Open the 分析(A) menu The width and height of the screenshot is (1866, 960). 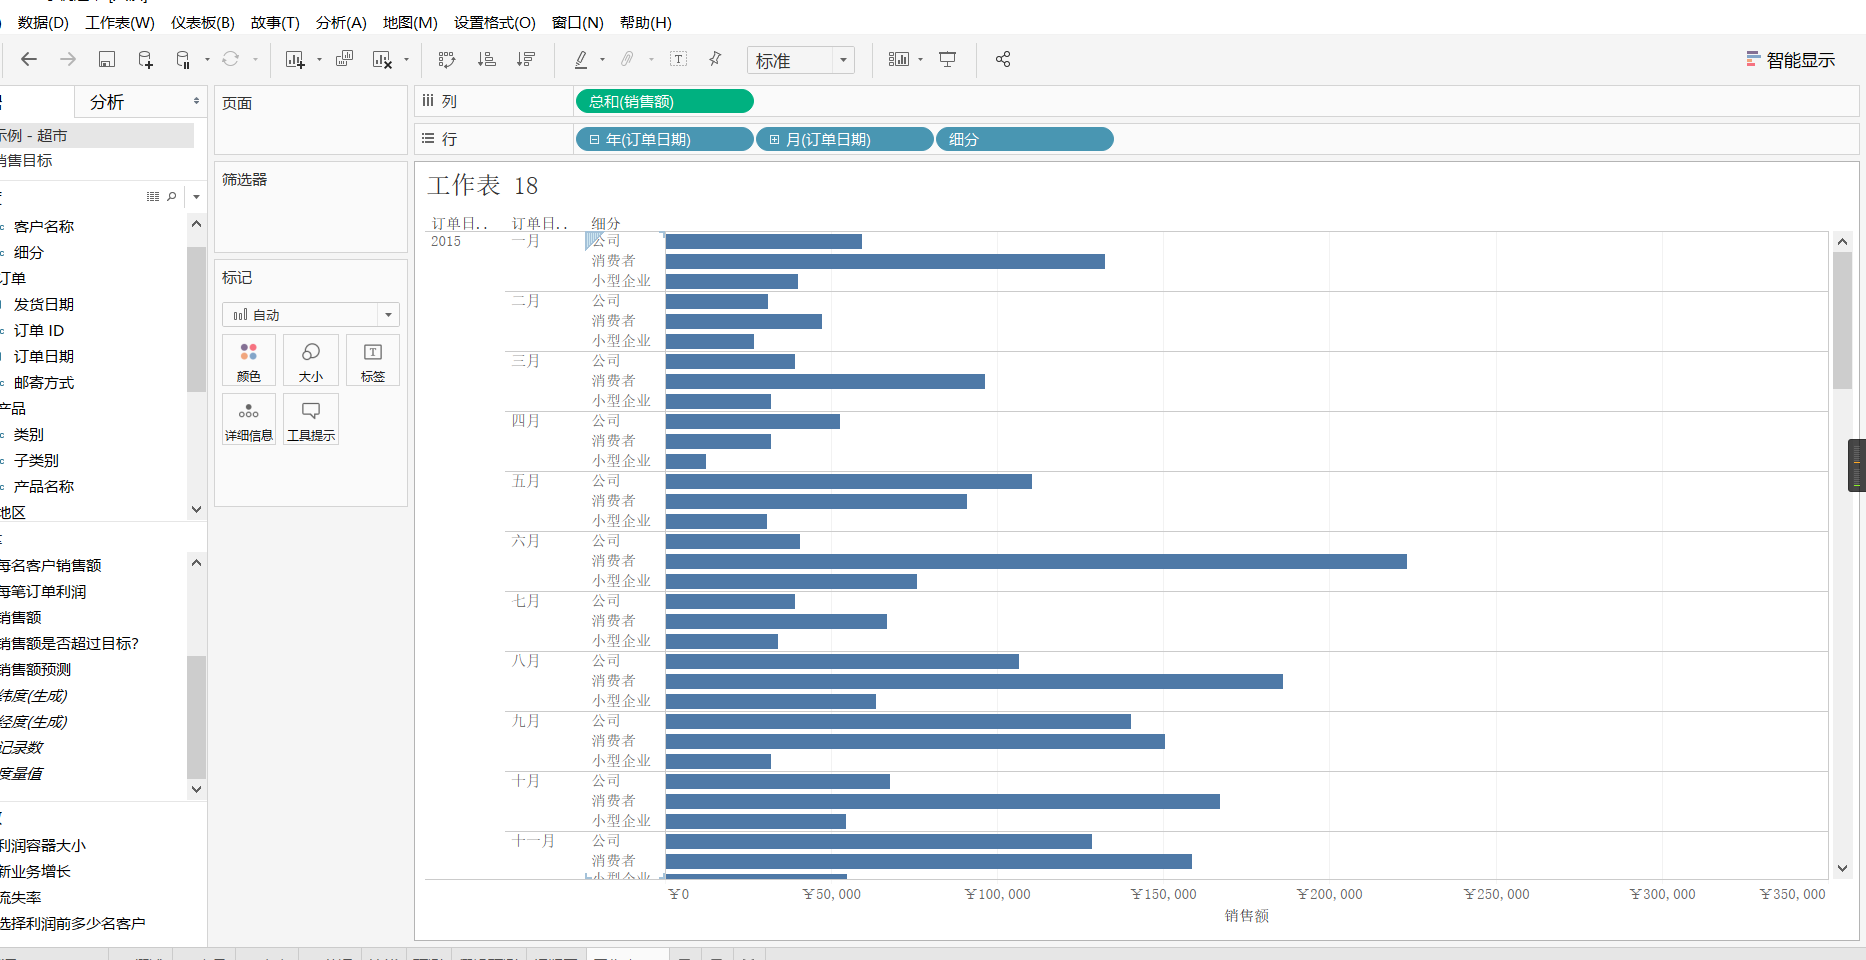pos(341,22)
